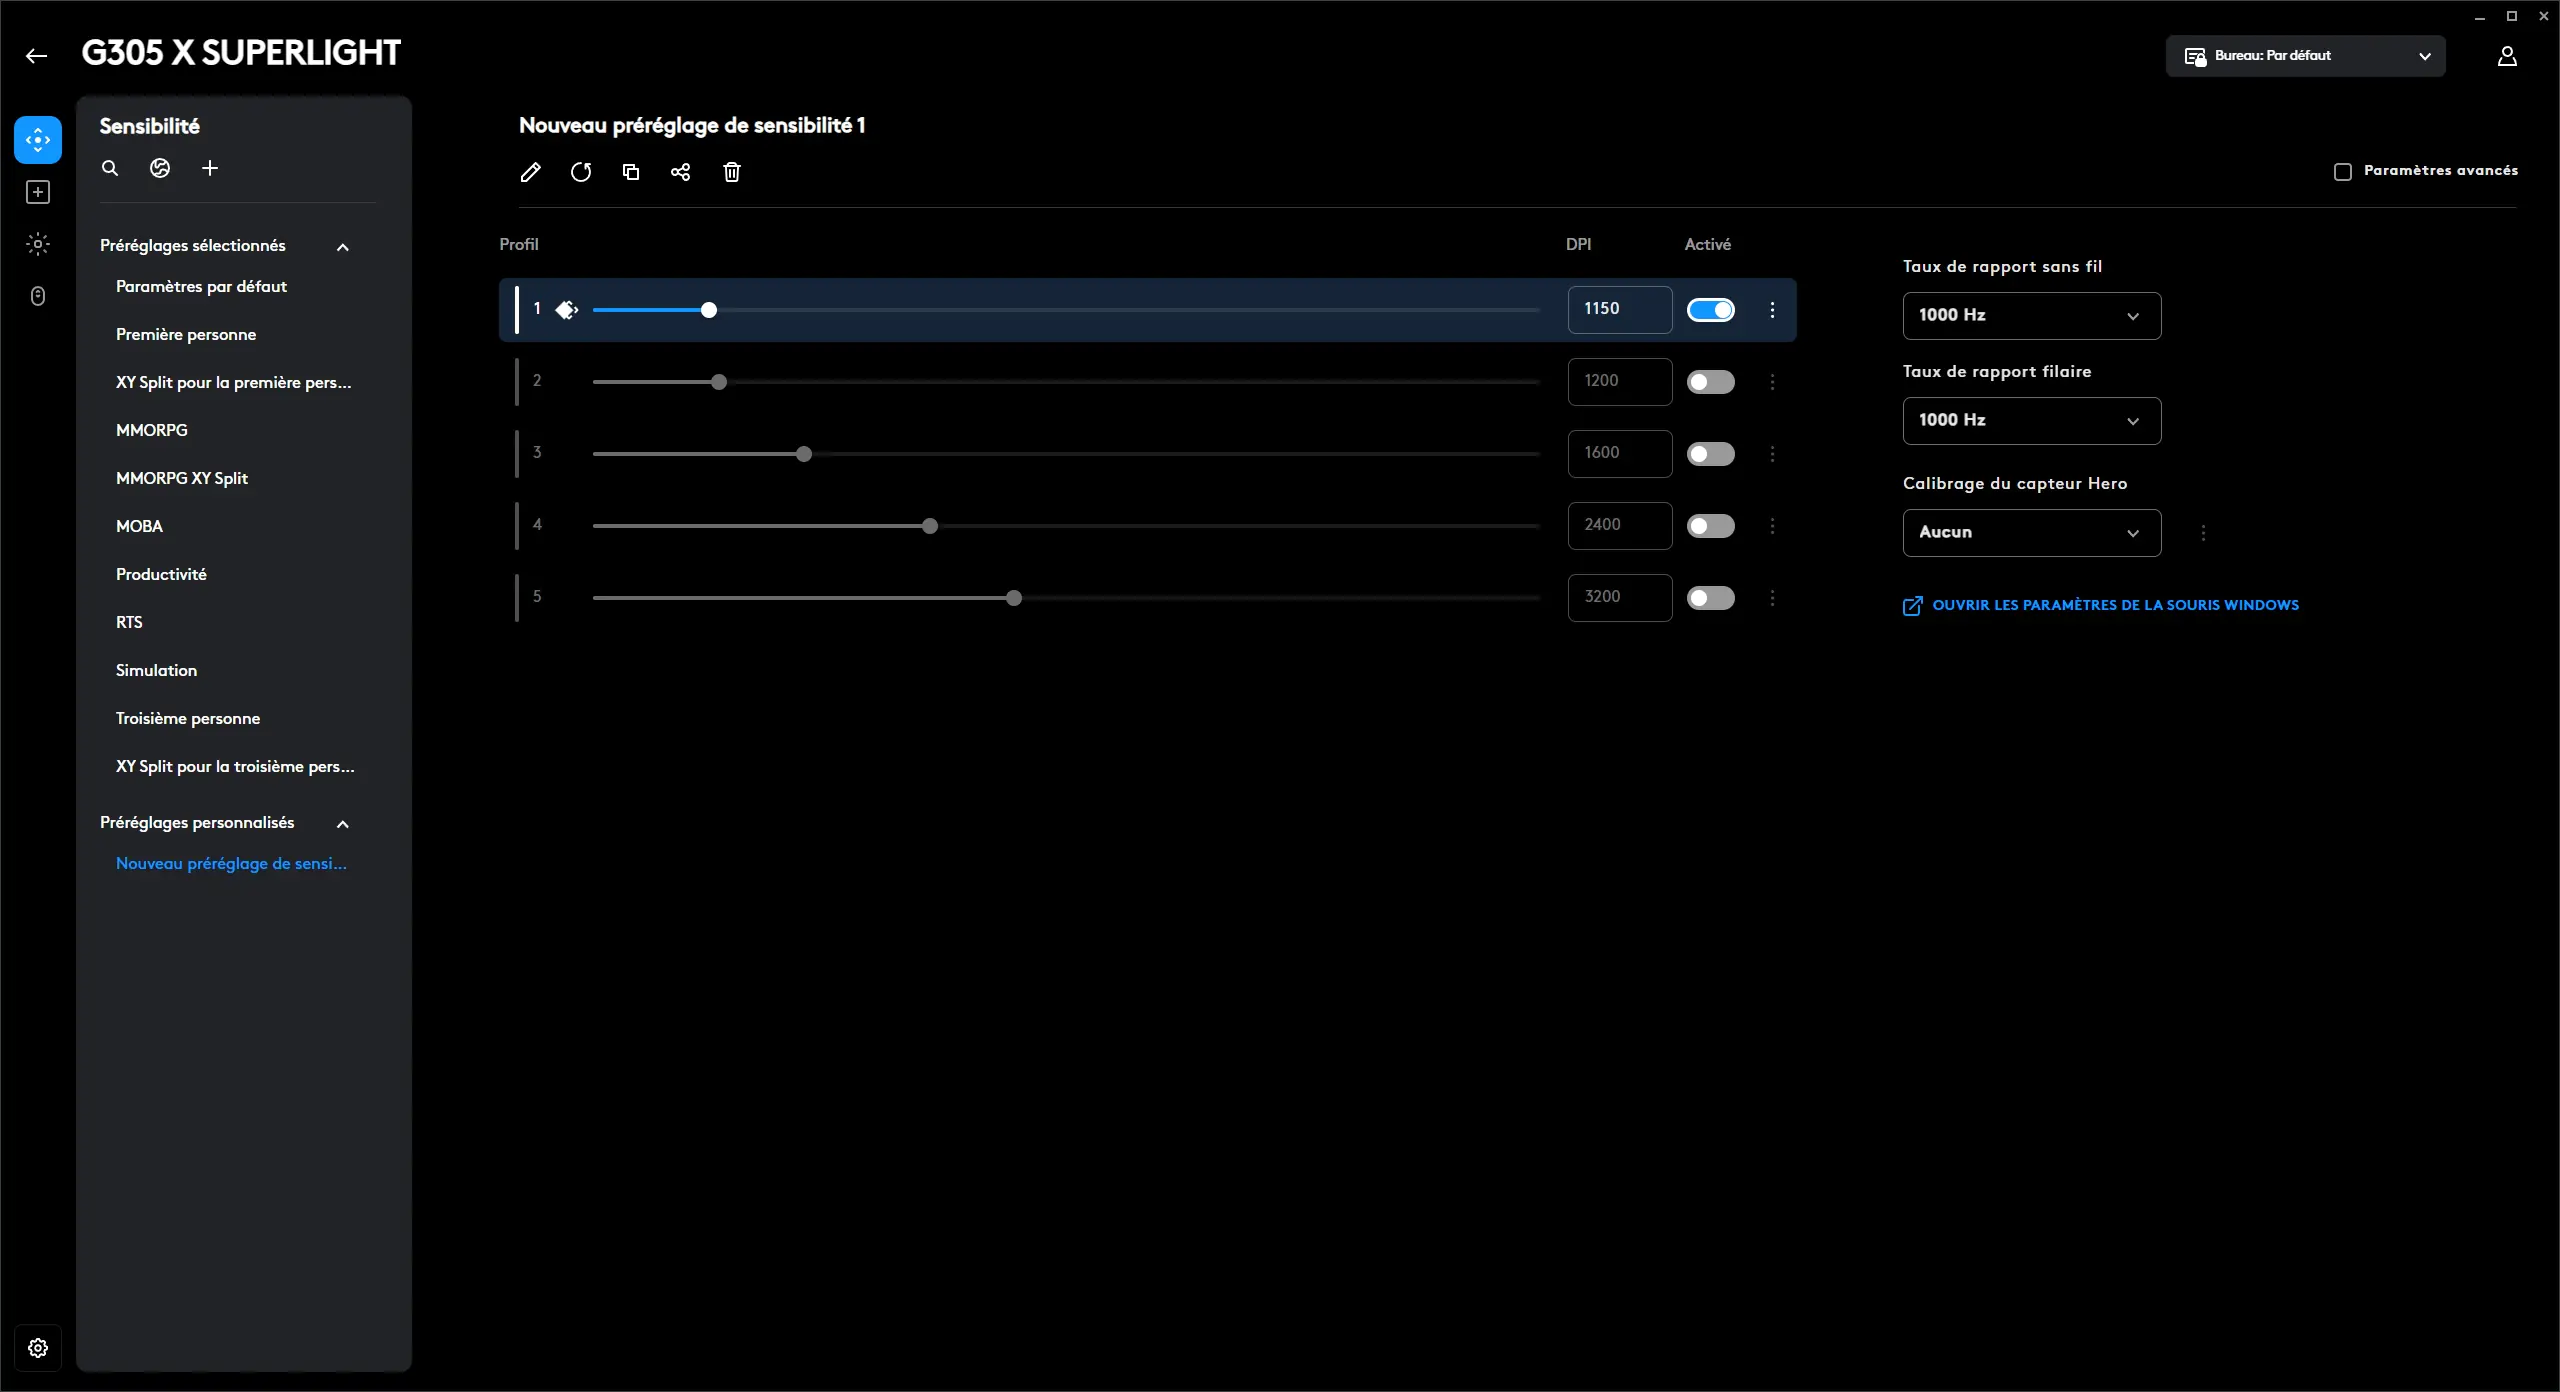Check the Paramètres avancés checkbox
The image size is (2560, 1392).
[x=2342, y=172]
